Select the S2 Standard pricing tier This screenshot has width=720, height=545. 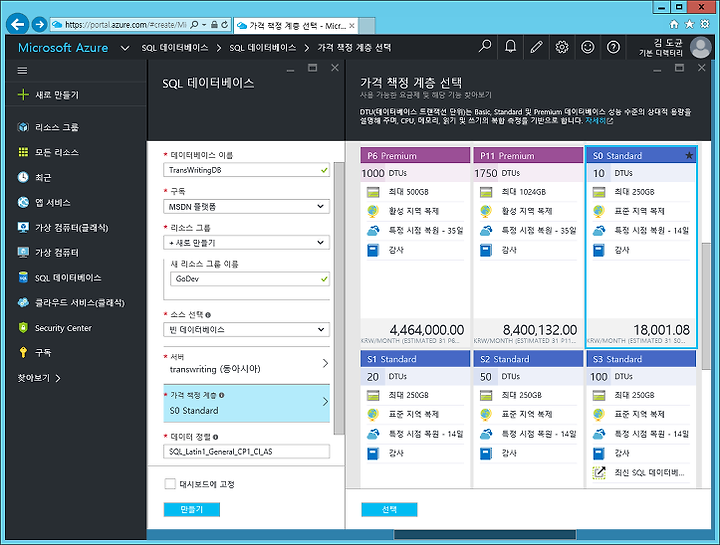click(528, 418)
